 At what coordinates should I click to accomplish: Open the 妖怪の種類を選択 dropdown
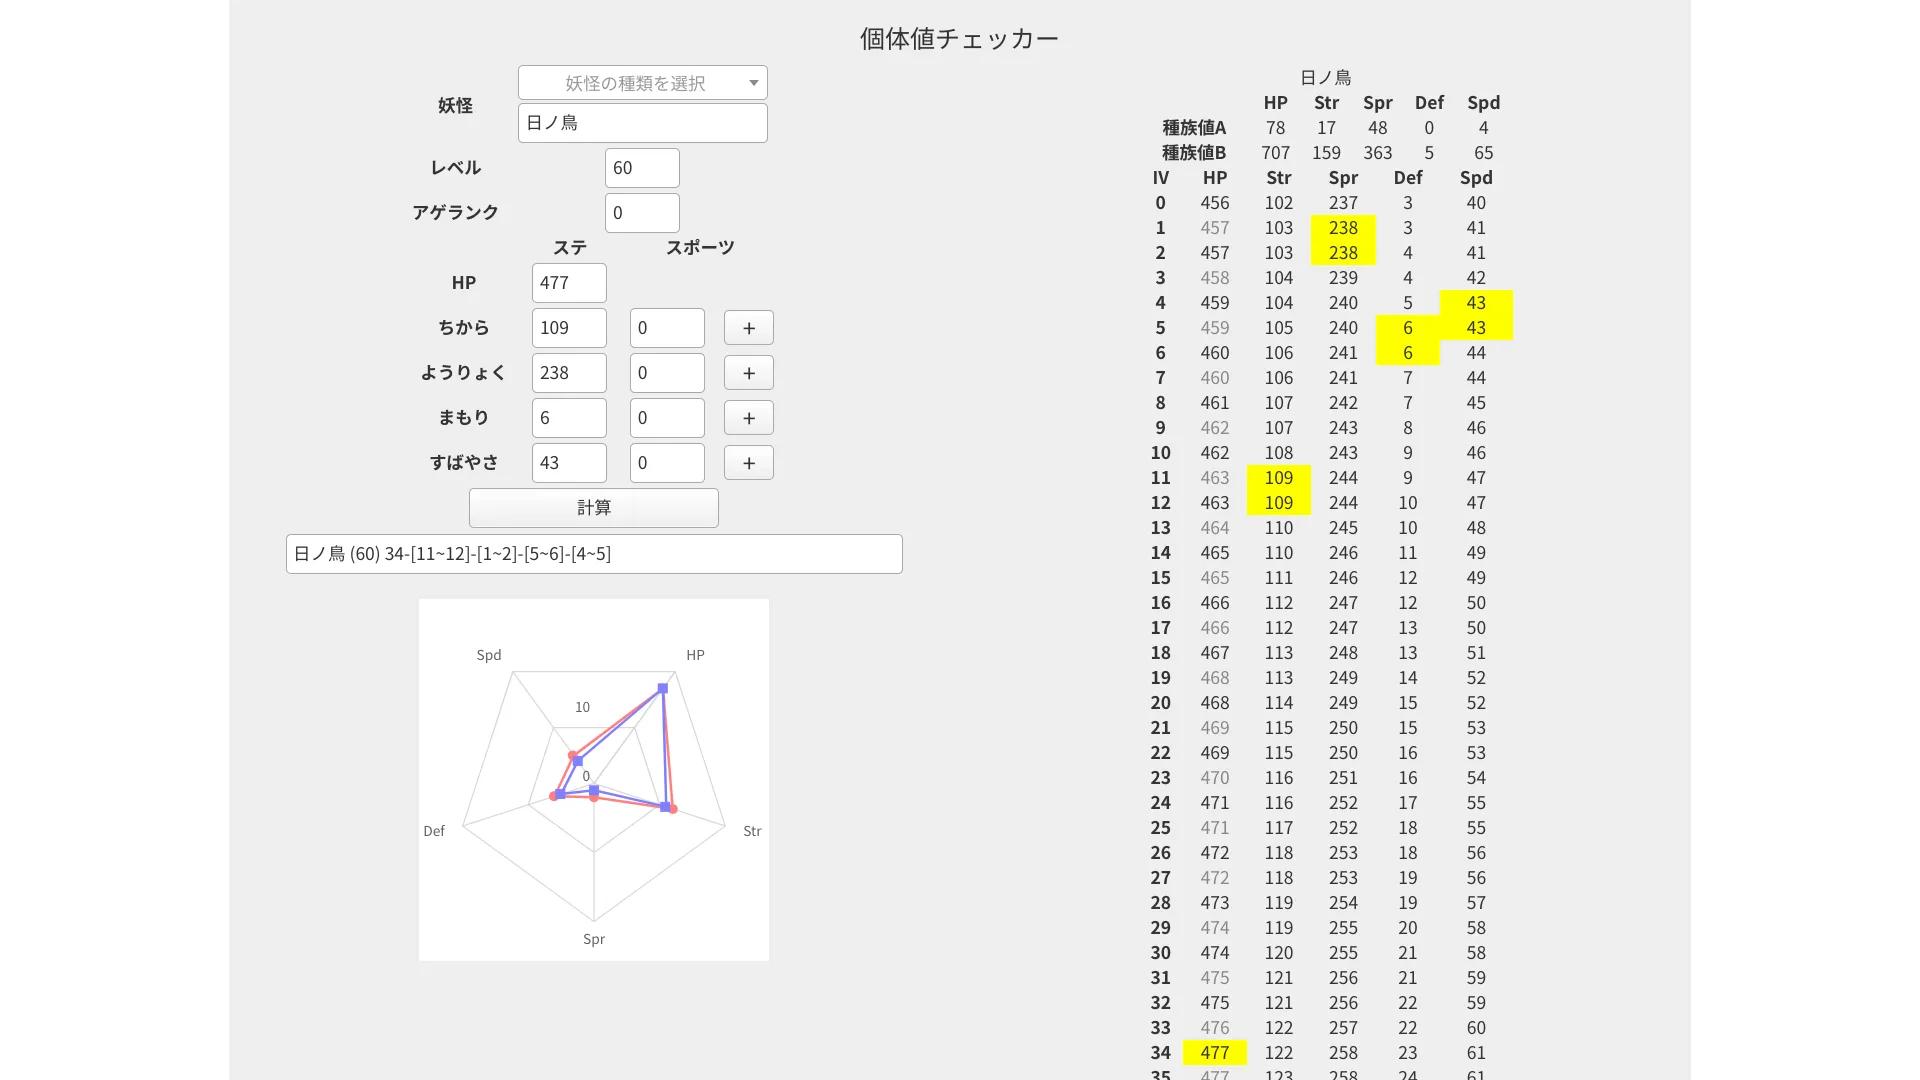click(x=642, y=83)
